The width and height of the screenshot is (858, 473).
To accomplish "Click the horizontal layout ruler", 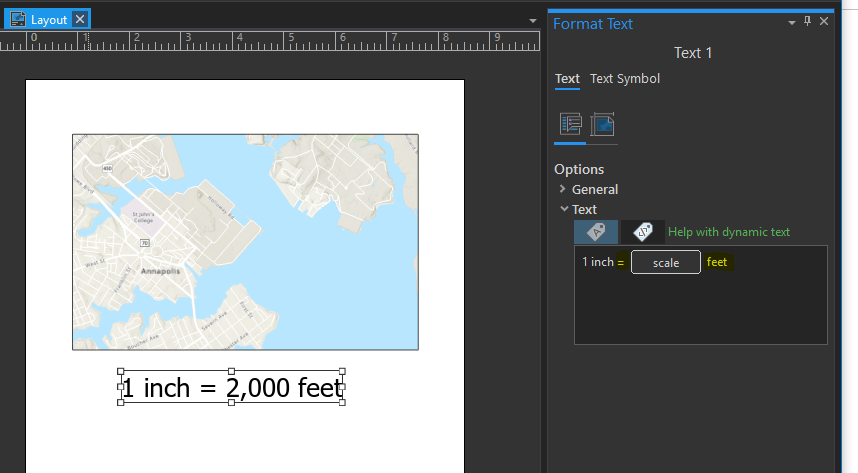I will point(270,41).
